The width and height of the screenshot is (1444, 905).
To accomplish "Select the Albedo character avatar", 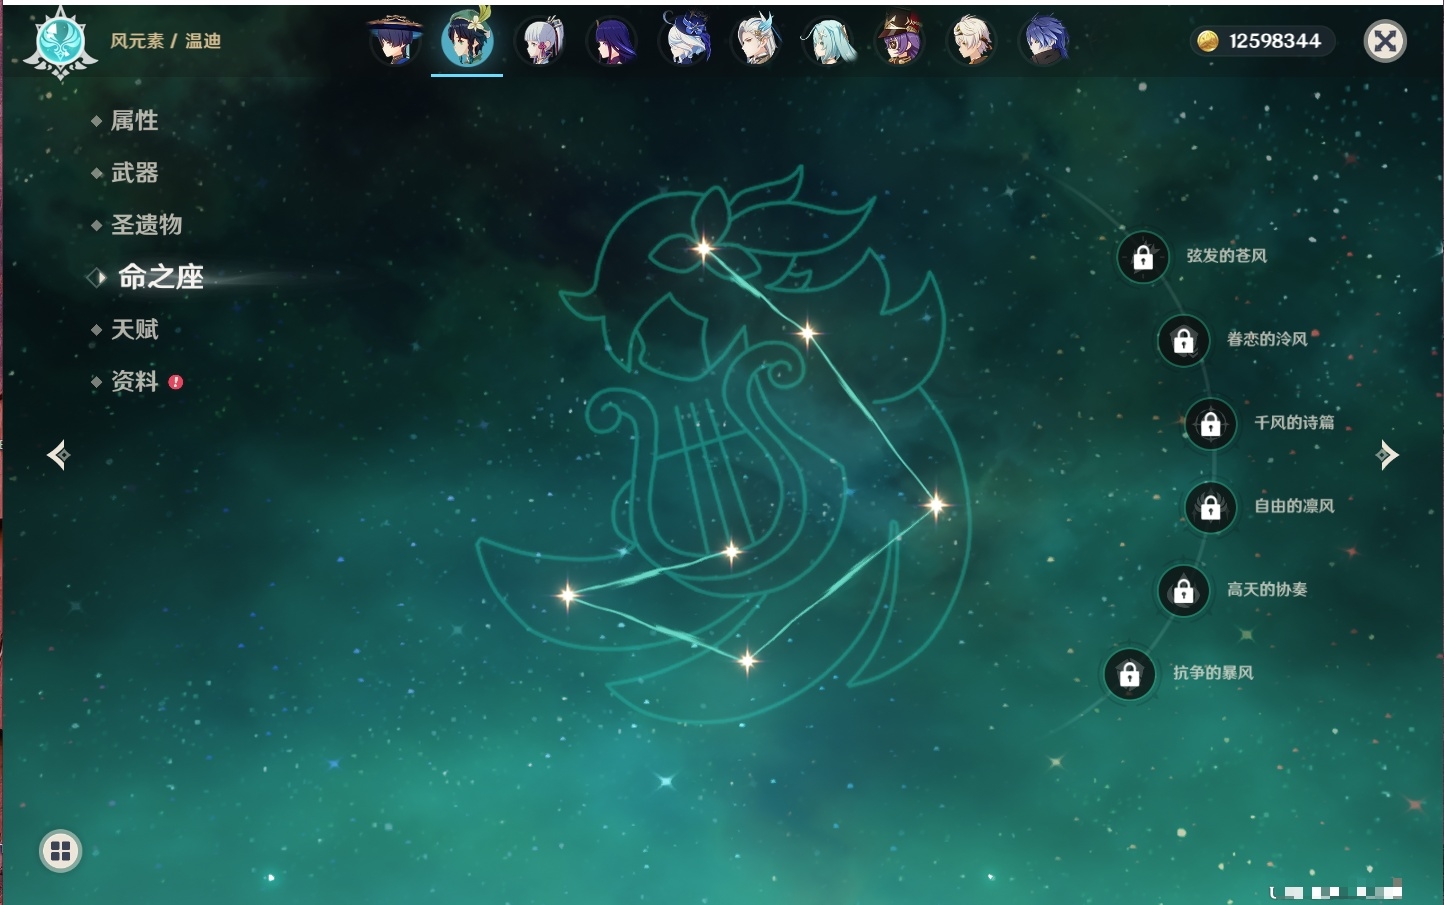I will point(972,41).
